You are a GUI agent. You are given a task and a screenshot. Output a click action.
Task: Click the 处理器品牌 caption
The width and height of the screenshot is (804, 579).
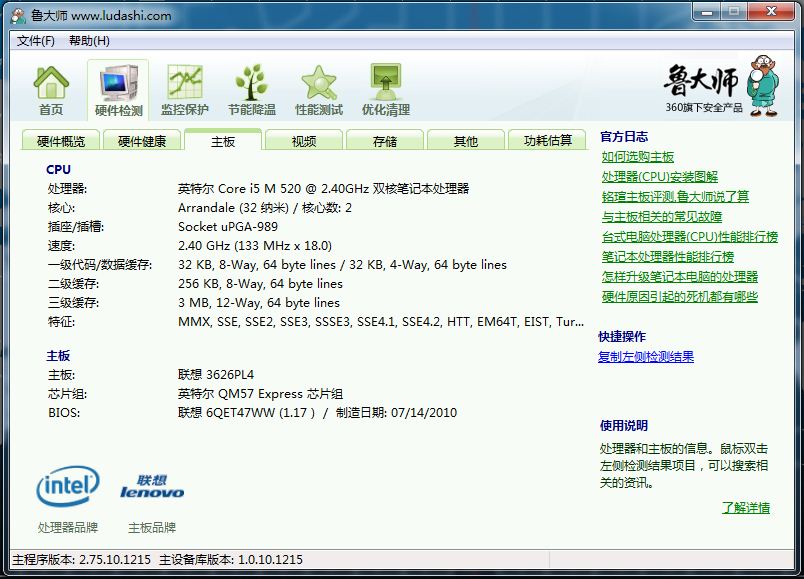pyautogui.click(x=68, y=528)
